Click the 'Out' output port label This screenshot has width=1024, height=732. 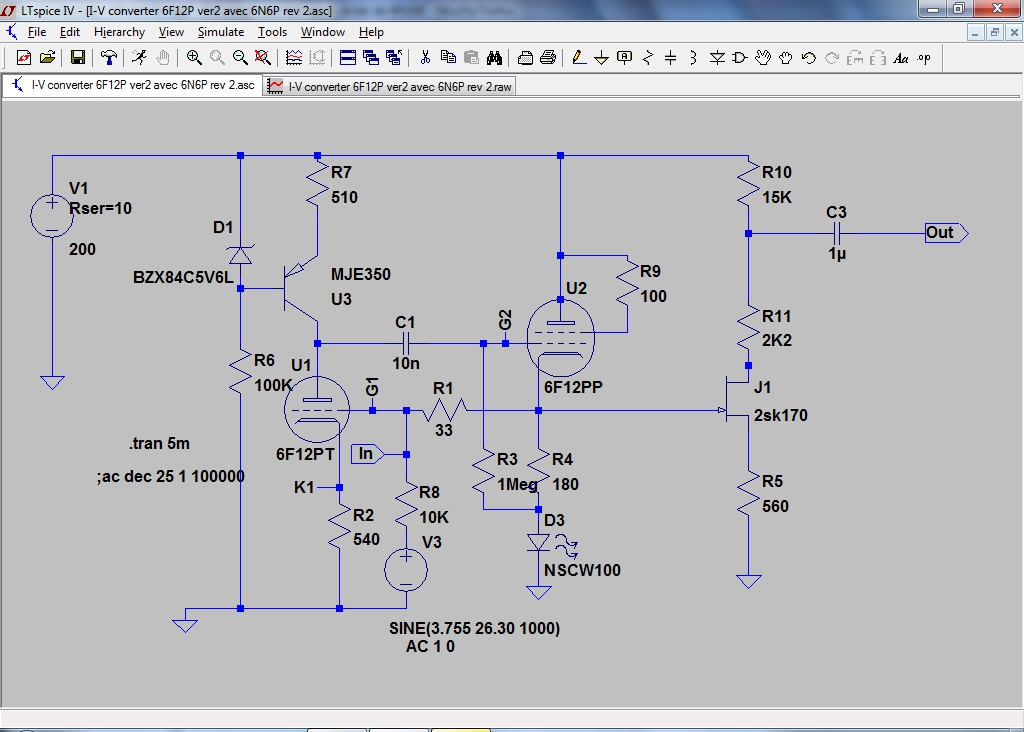tap(946, 232)
